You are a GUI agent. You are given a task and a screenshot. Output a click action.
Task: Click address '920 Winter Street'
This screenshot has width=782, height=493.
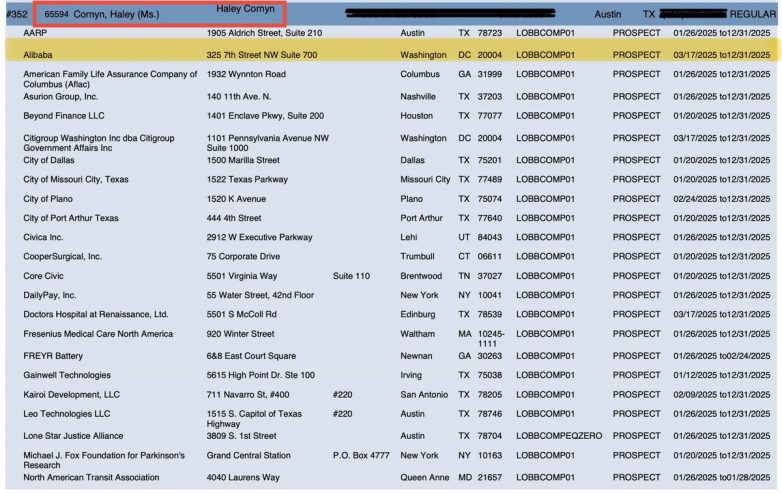click(x=240, y=334)
